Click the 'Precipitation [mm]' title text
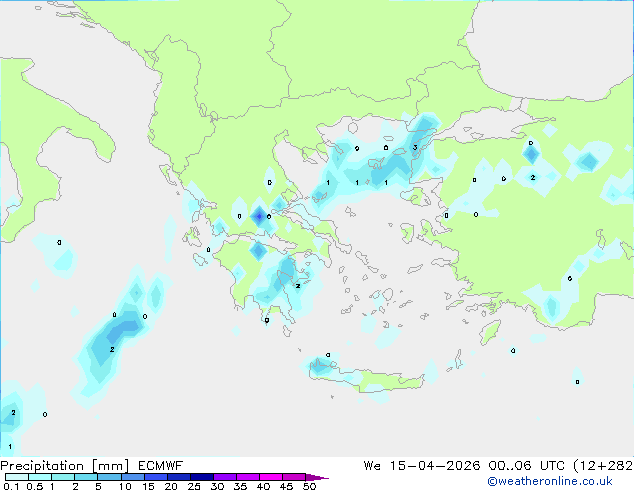Screen dimensions: 634x490 pos(65,466)
